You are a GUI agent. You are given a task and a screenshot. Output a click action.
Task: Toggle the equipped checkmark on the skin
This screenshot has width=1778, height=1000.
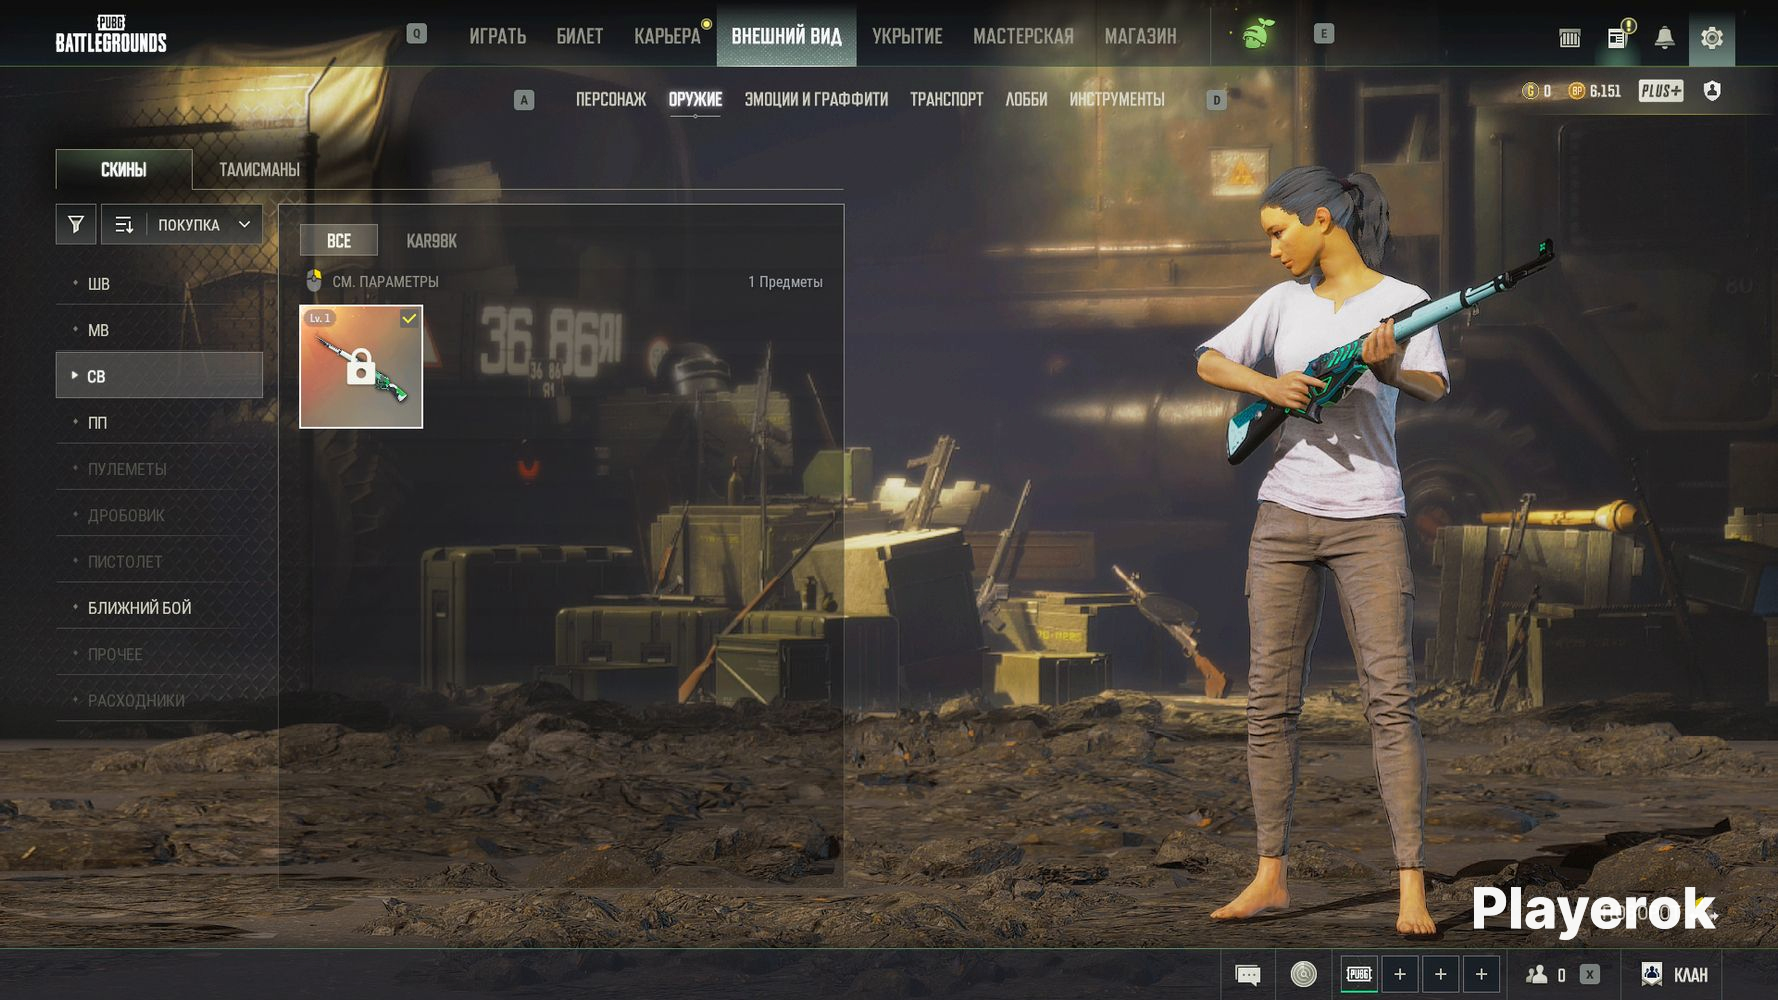pyautogui.click(x=409, y=318)
